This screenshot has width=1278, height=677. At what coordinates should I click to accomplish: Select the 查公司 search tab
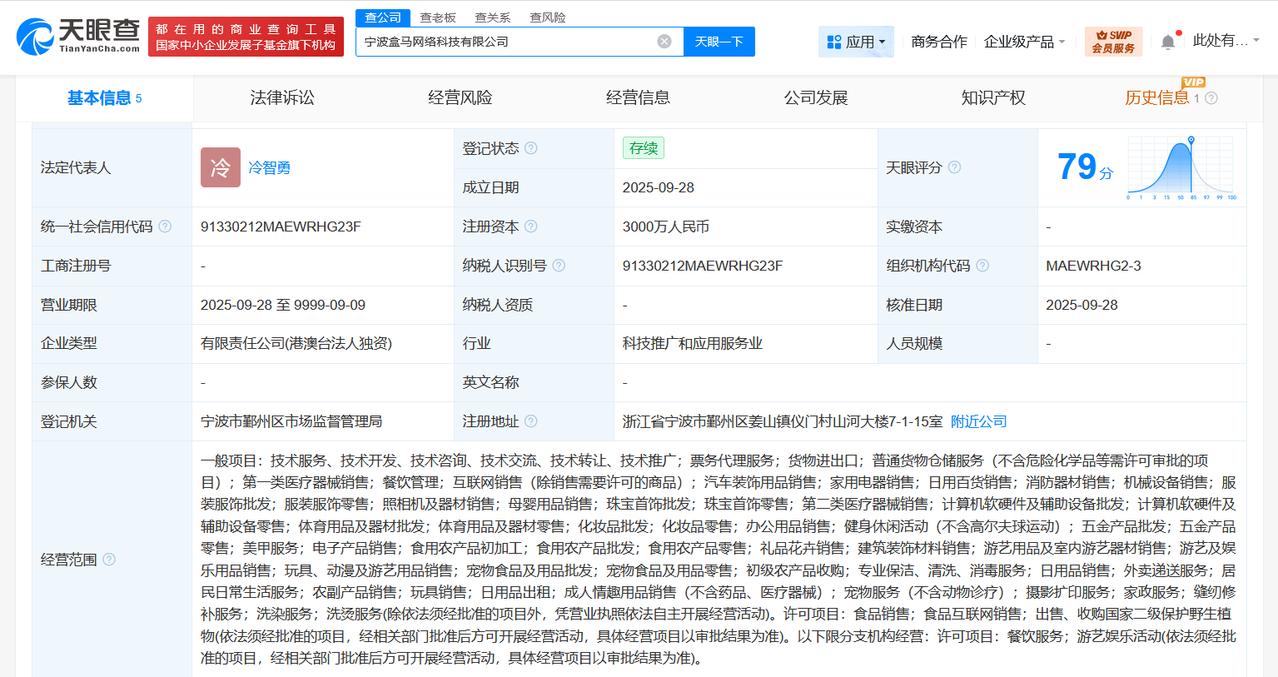383,17
